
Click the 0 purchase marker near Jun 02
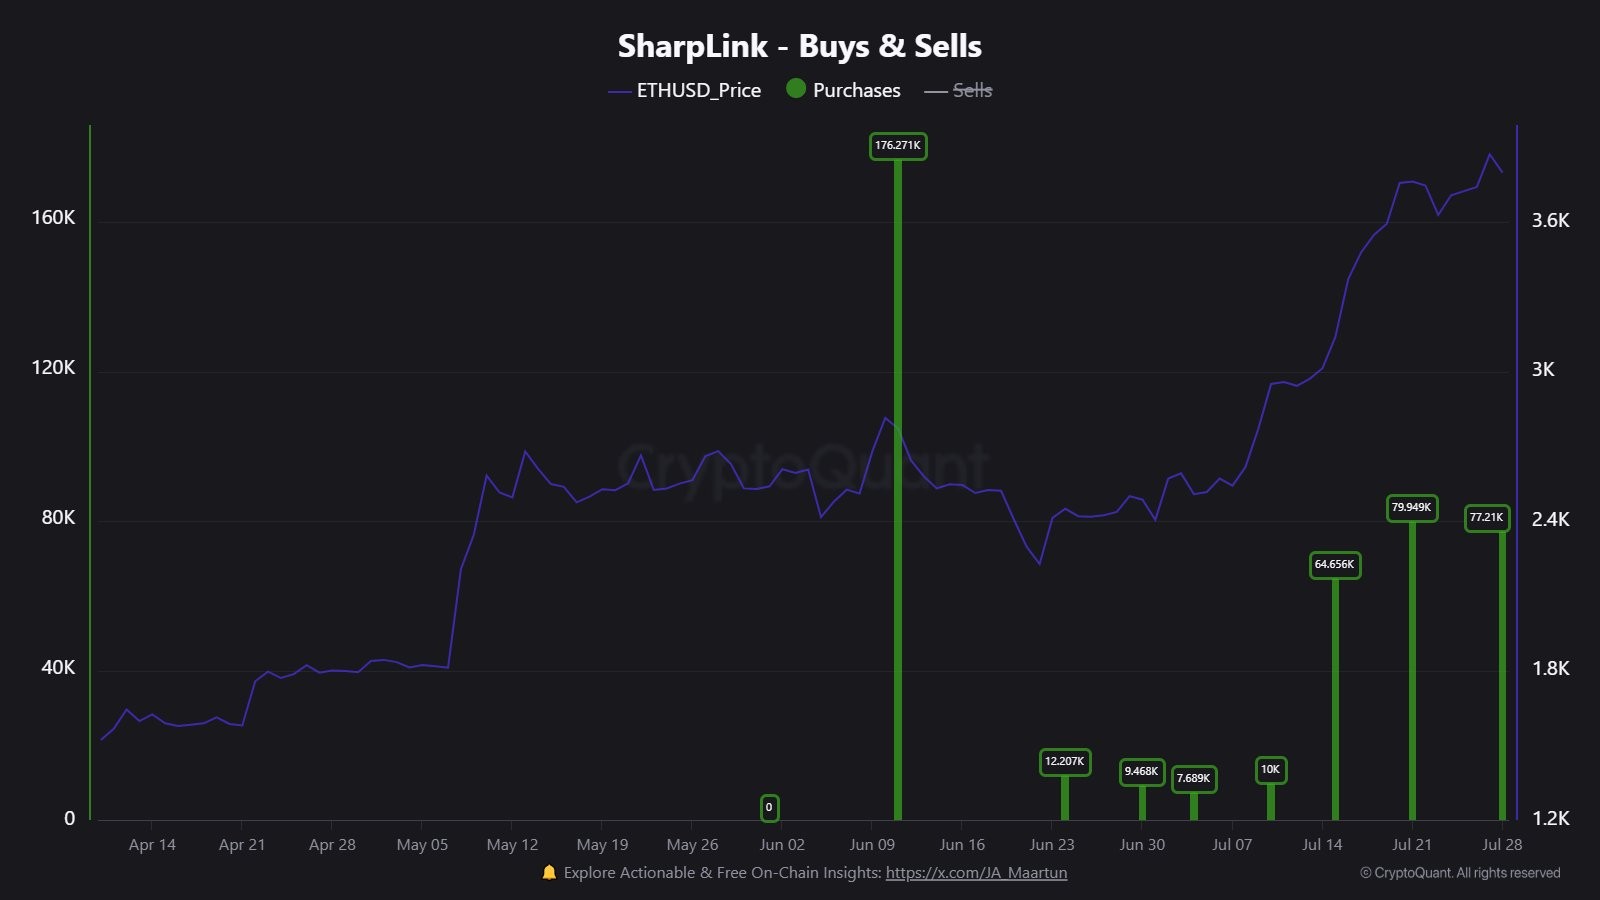pos(768,808)
